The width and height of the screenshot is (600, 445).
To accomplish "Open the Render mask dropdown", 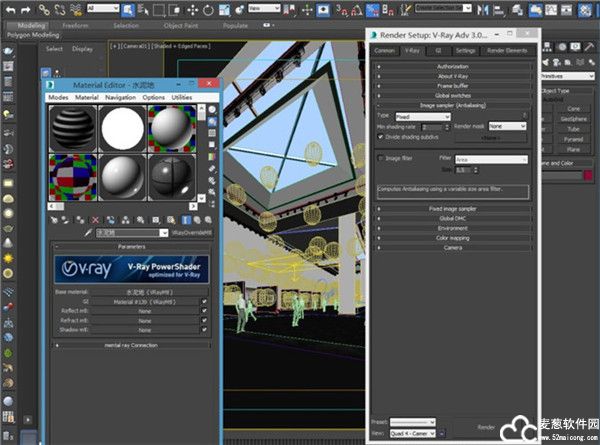I will [508, 127].
